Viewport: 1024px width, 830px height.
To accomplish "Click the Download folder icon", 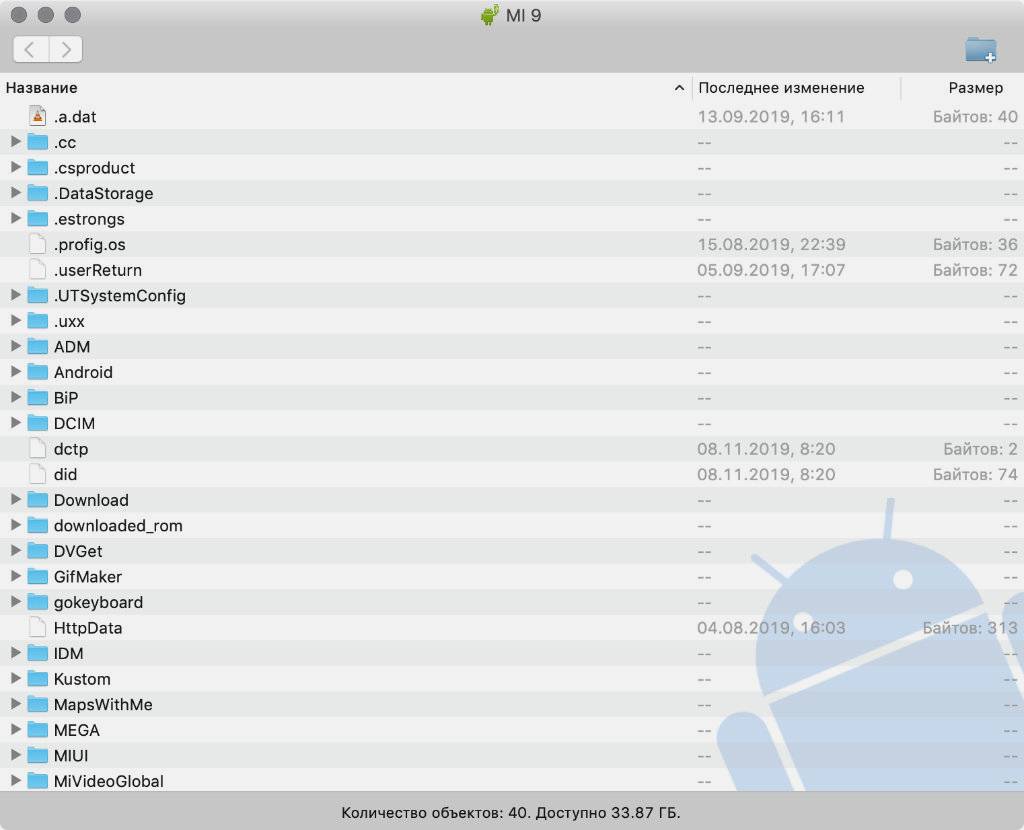I will point(38,500).
